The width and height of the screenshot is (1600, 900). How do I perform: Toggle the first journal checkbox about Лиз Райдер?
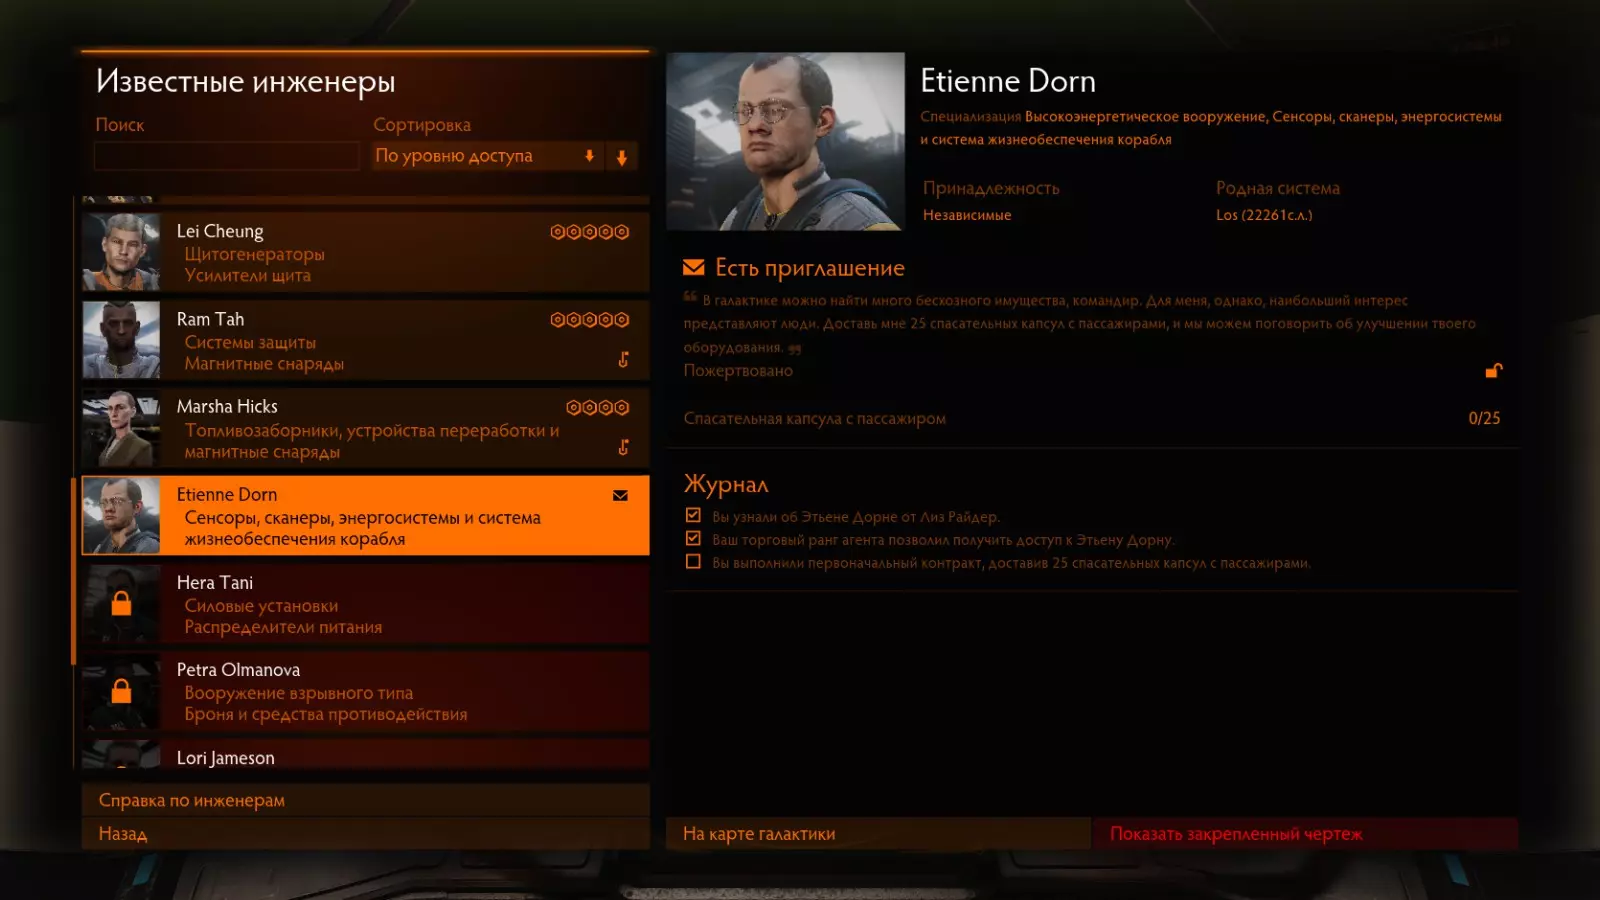693,516
